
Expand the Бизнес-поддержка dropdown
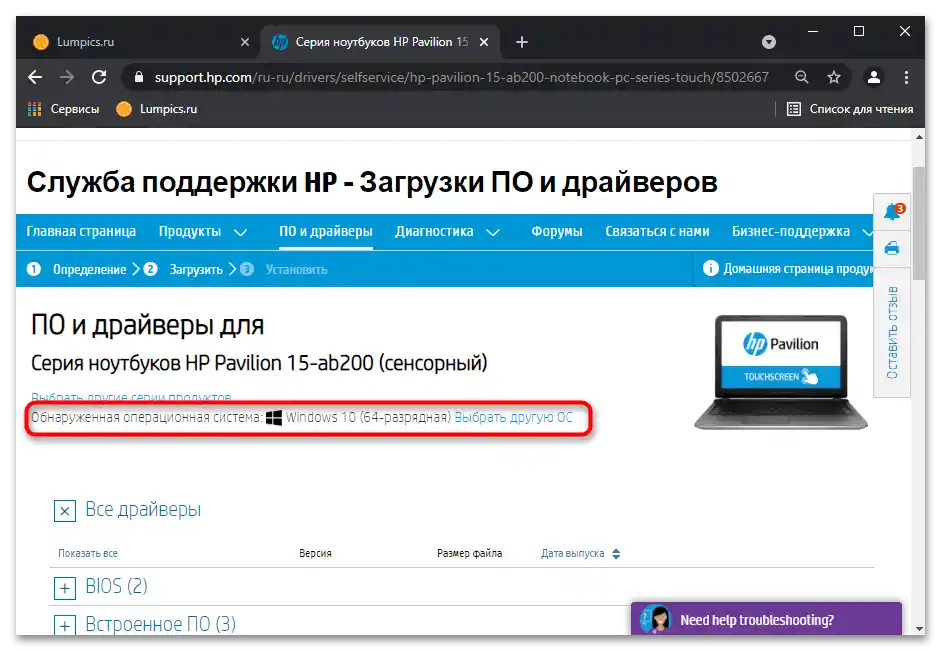(801, 232)
